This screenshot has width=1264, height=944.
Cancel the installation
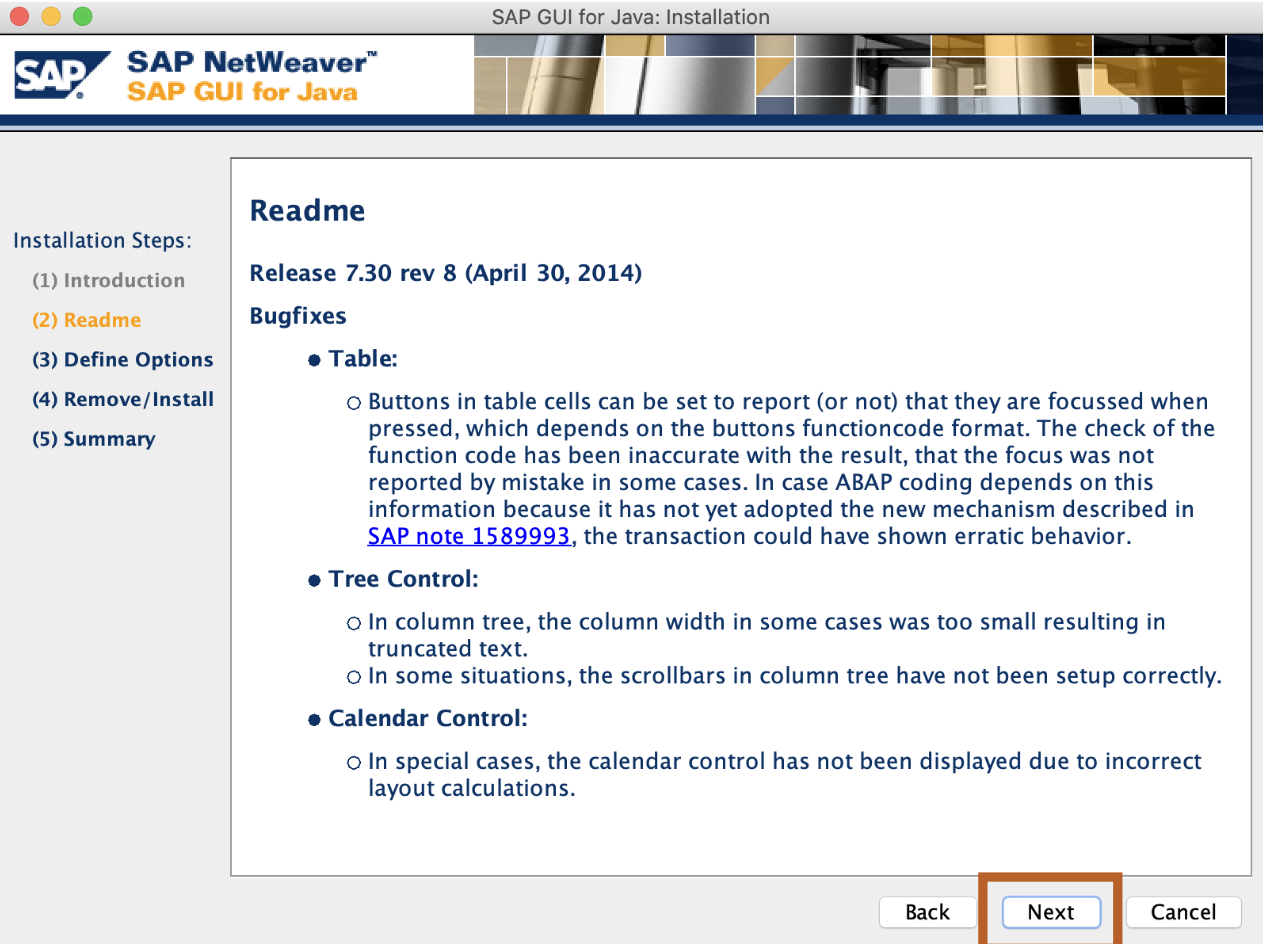tap(1183, 912)
